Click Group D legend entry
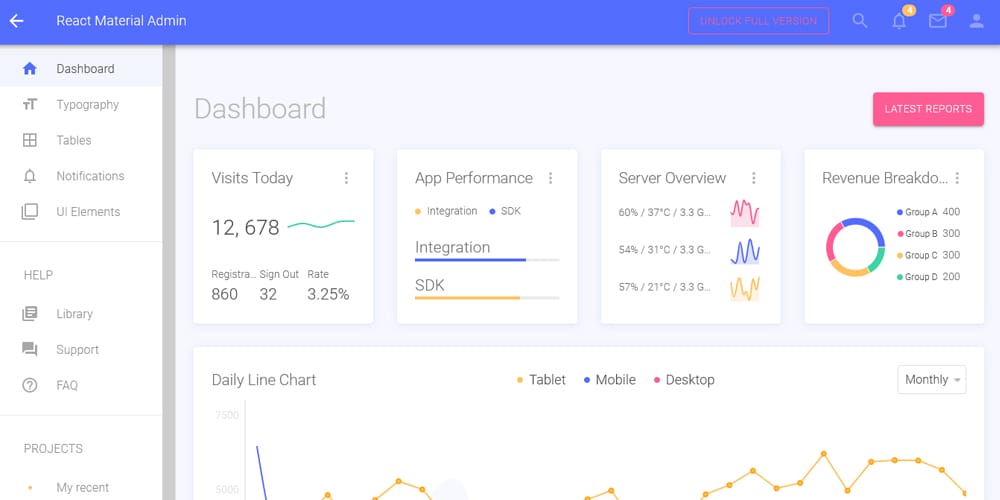This screenshot has height=500, width=1000. 928,277
